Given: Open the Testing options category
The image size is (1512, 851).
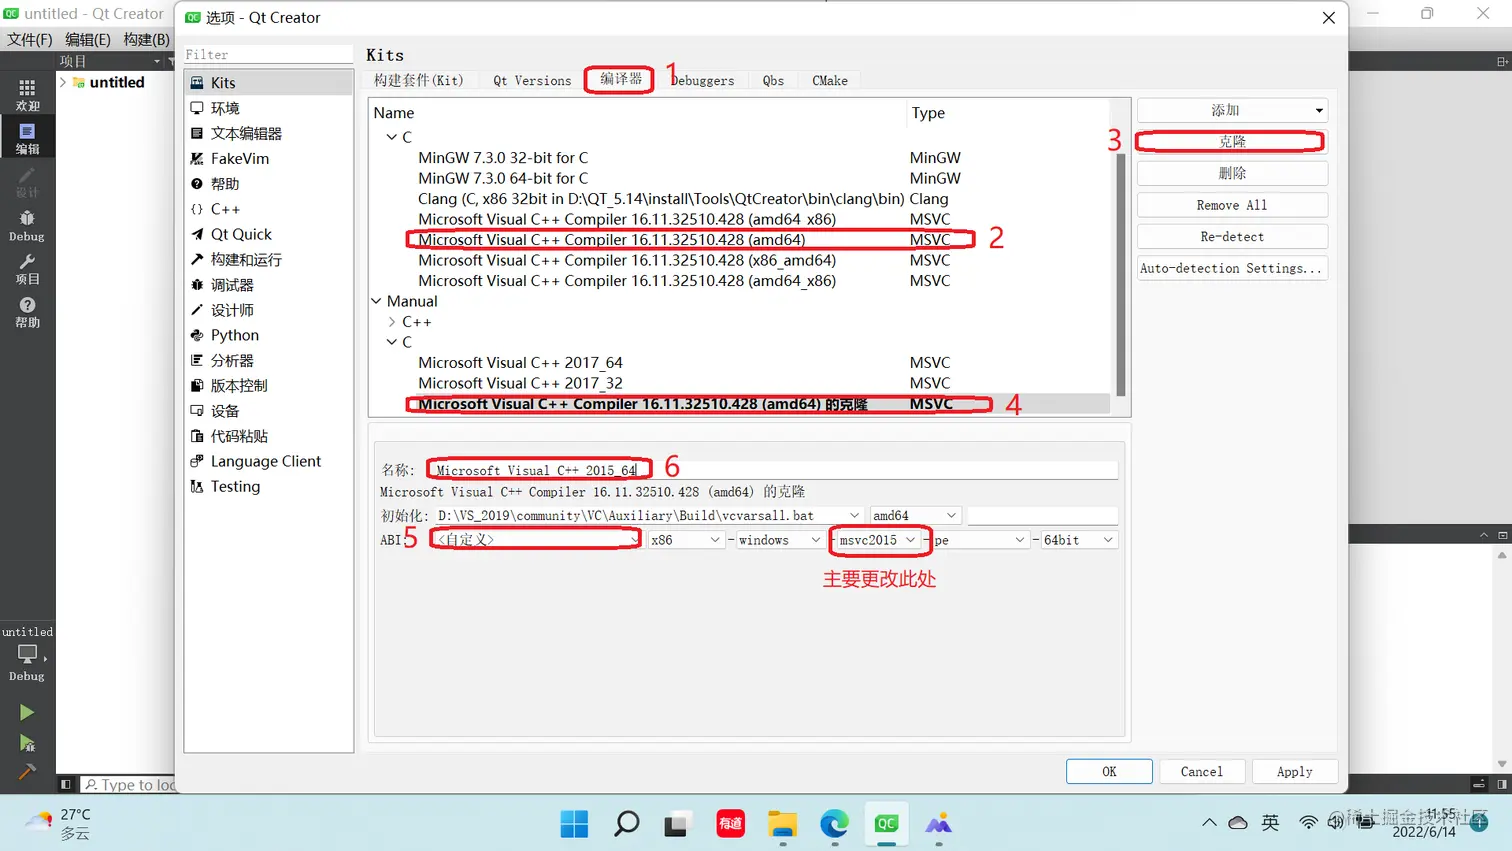Looking at the screenshot, I should [x=269, y=486].
